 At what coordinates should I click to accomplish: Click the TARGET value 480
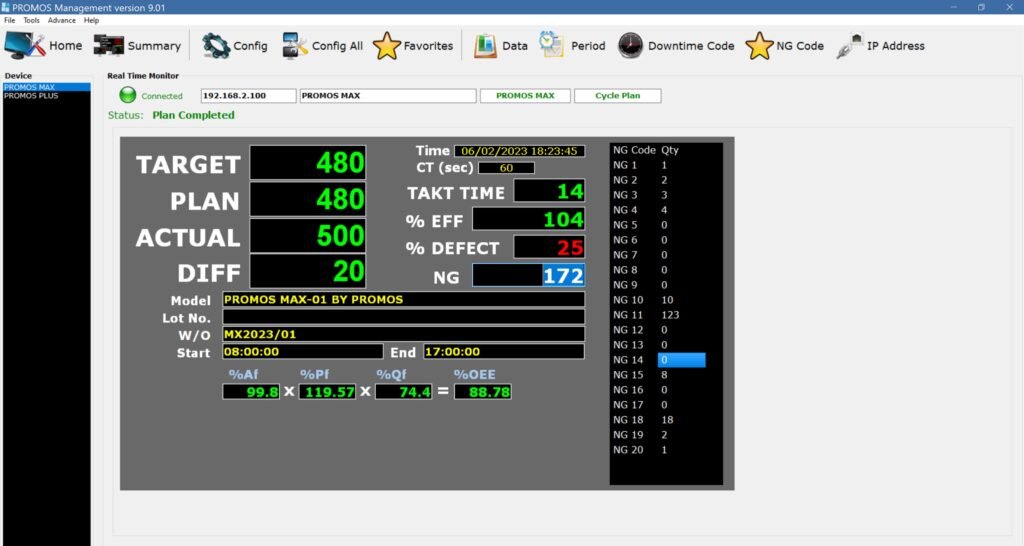pyautogui.click(x=308, y=163)
